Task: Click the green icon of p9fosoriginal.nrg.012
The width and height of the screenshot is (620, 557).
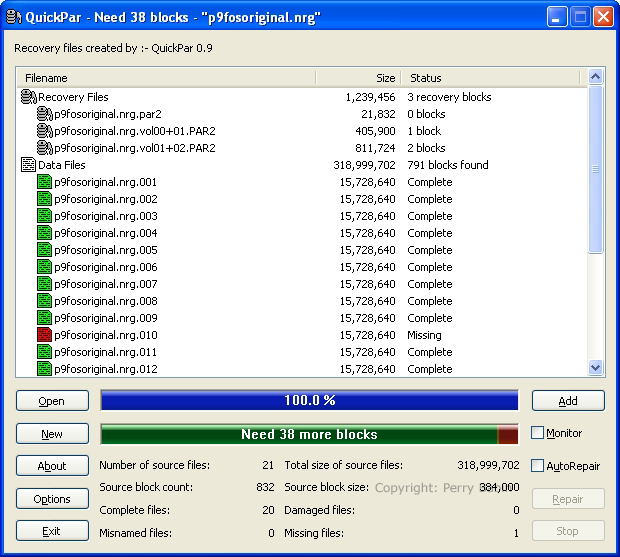Action: point(44,369)
